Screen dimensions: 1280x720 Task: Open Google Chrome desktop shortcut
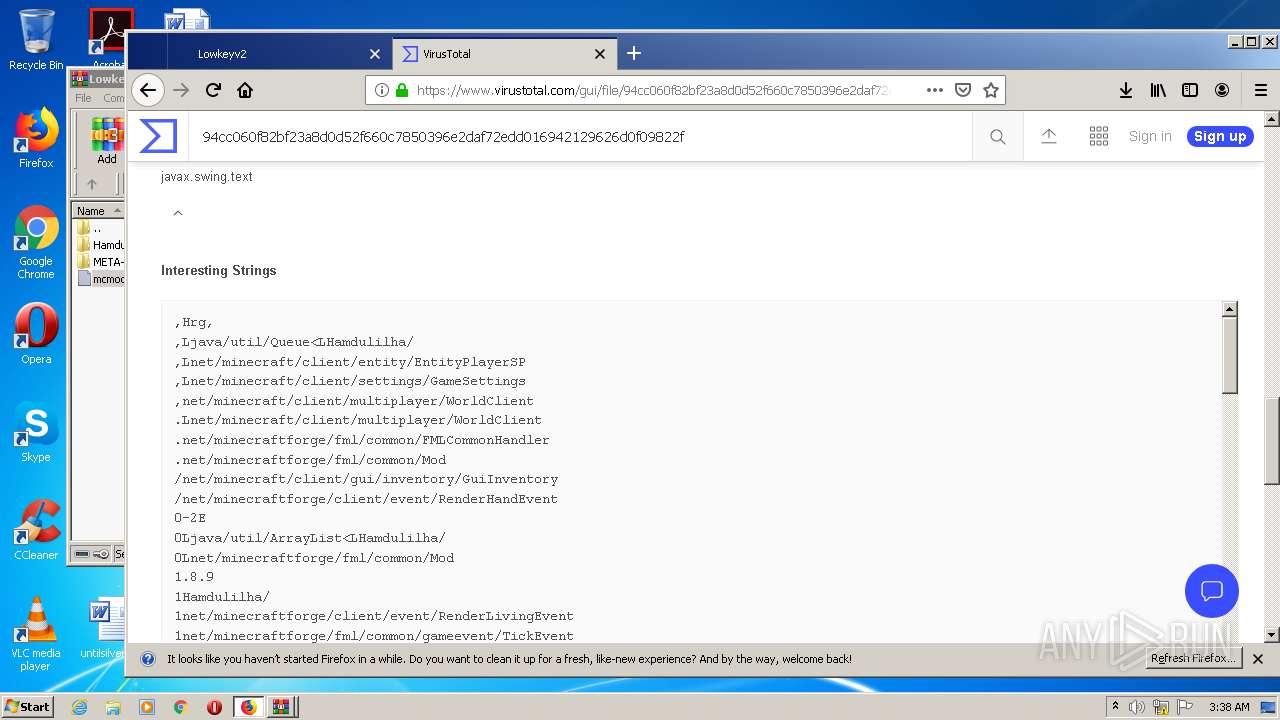tap(35, 243)
